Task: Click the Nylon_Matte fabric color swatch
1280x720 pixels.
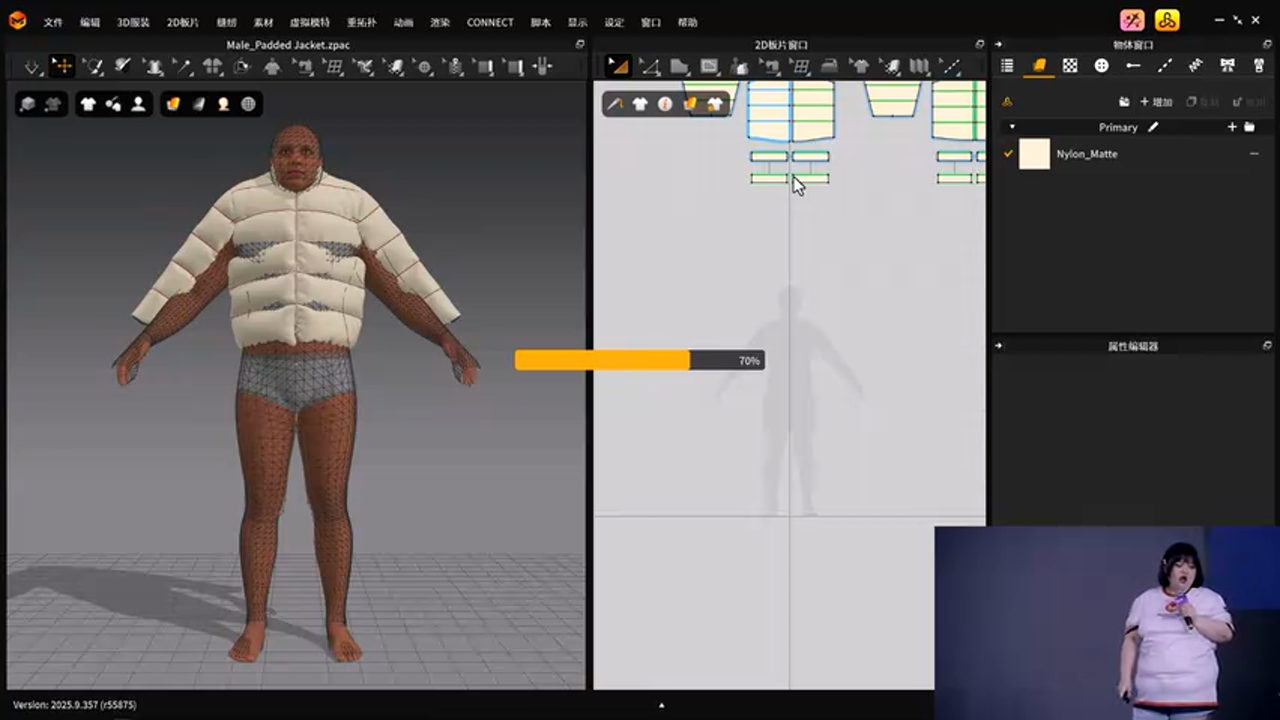Action: (x=1034, y=154)
